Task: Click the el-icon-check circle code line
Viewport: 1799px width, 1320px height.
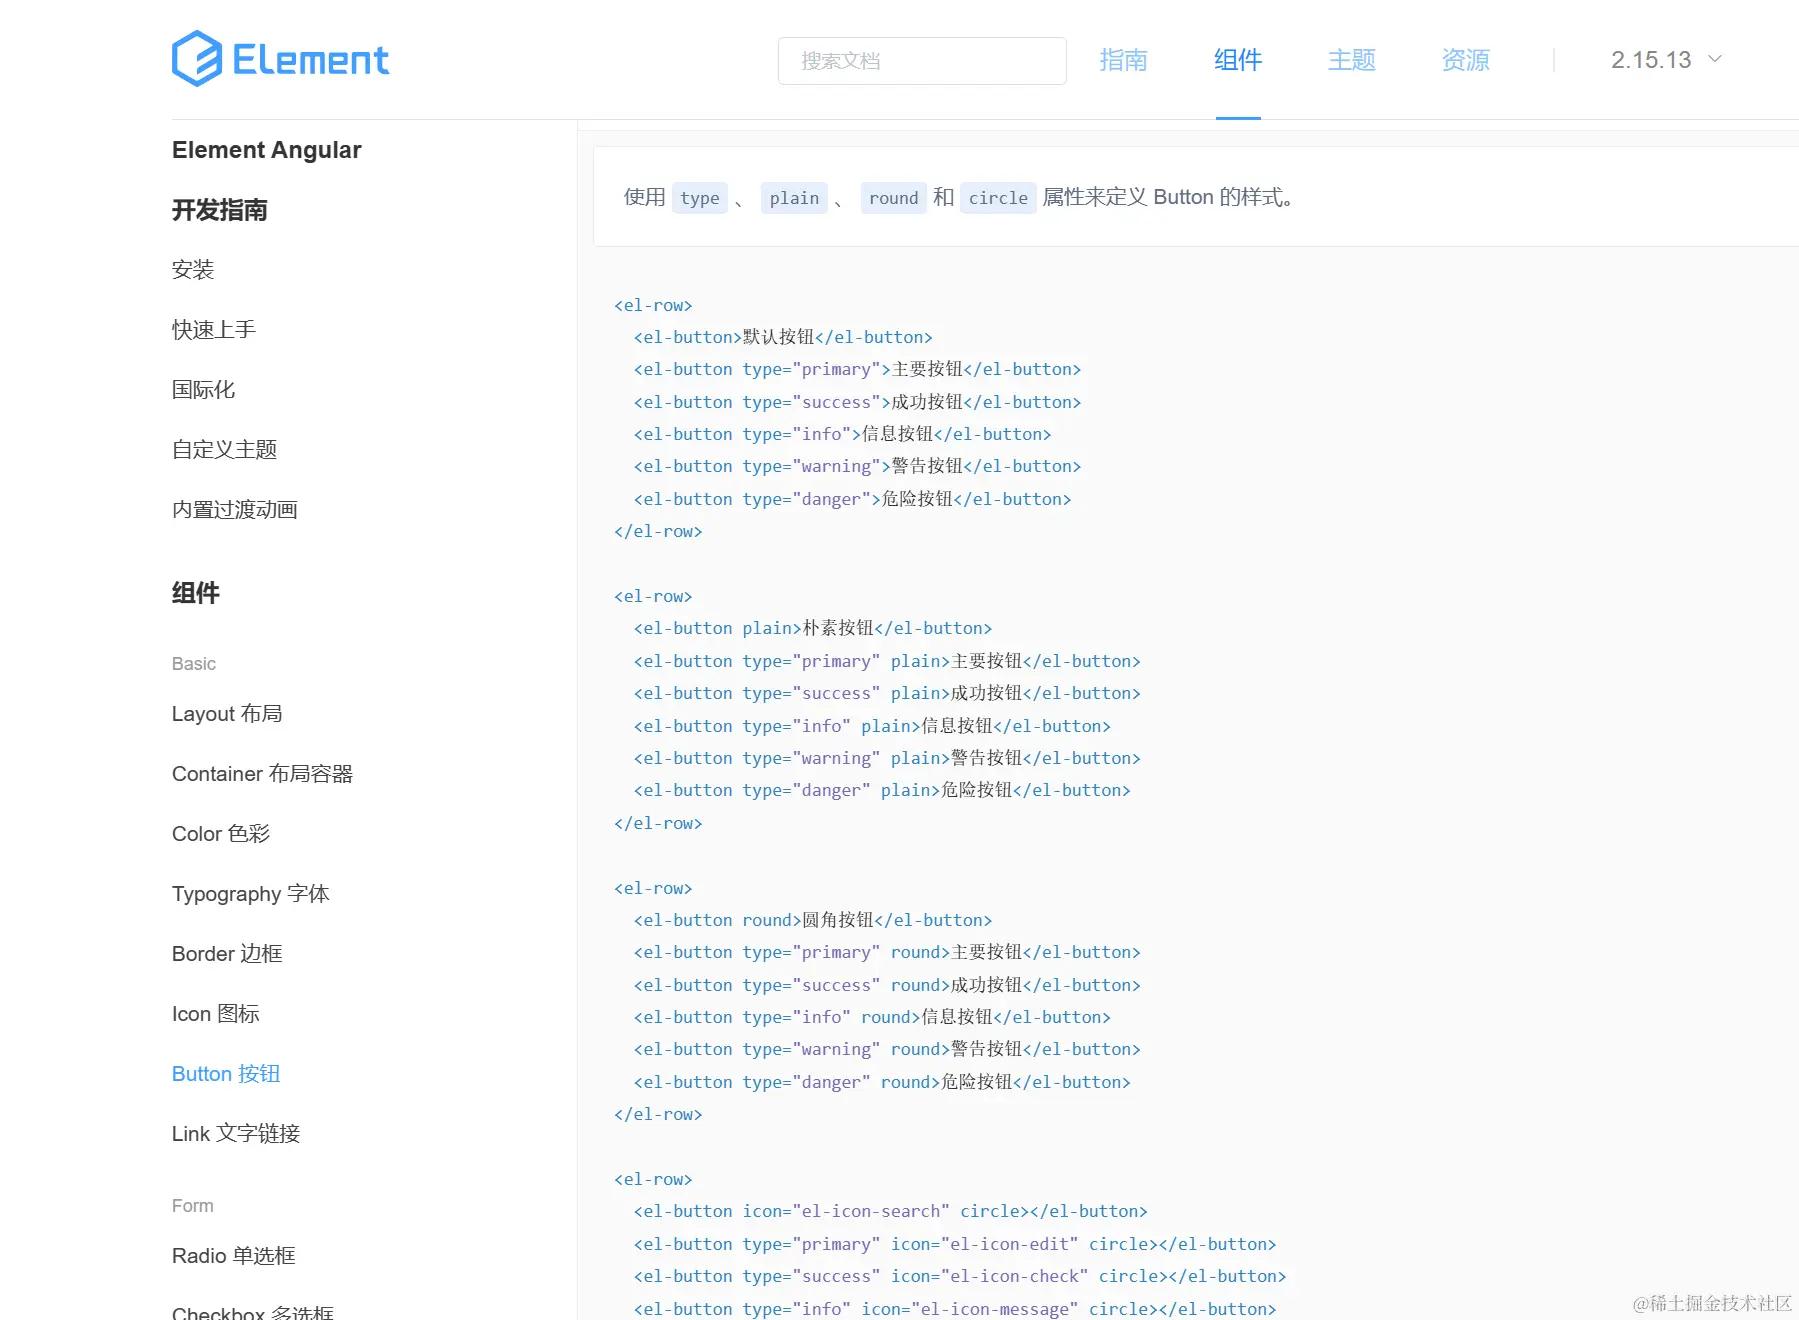Action: pos(960,1276)
